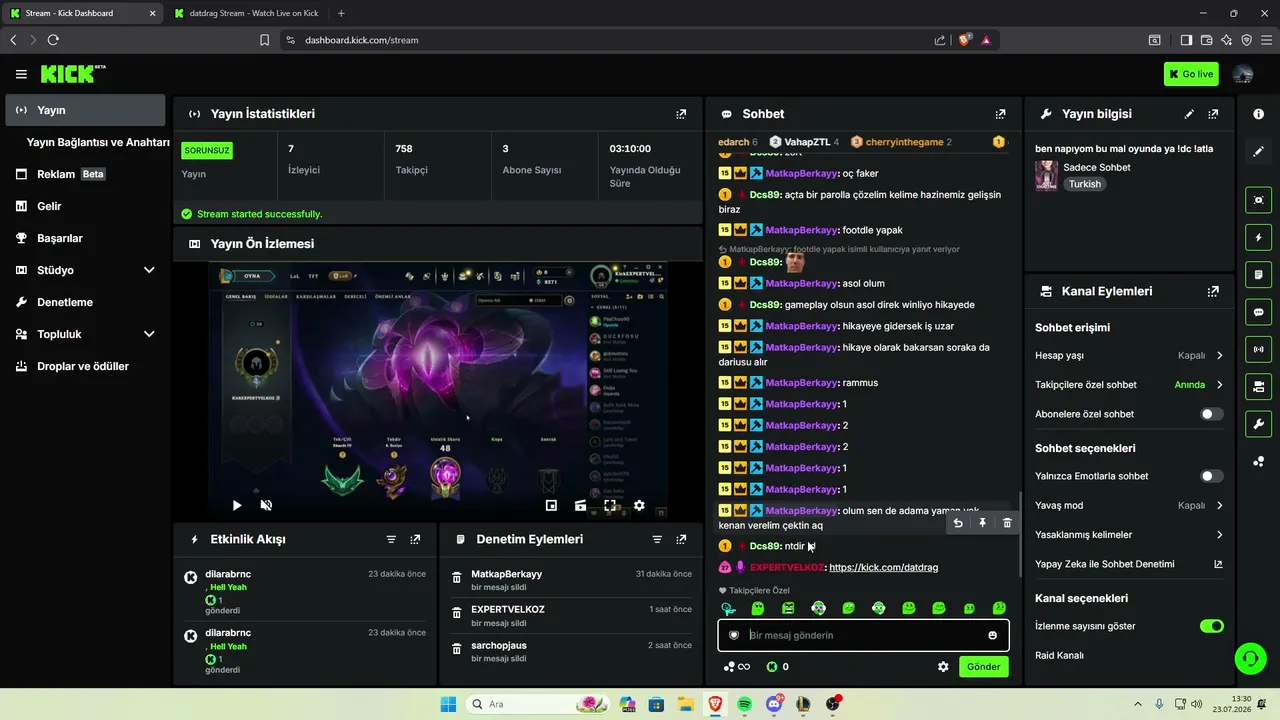1280x720 pixels.
Task: Click the green Go live button
Action: tap(1191, 74)
